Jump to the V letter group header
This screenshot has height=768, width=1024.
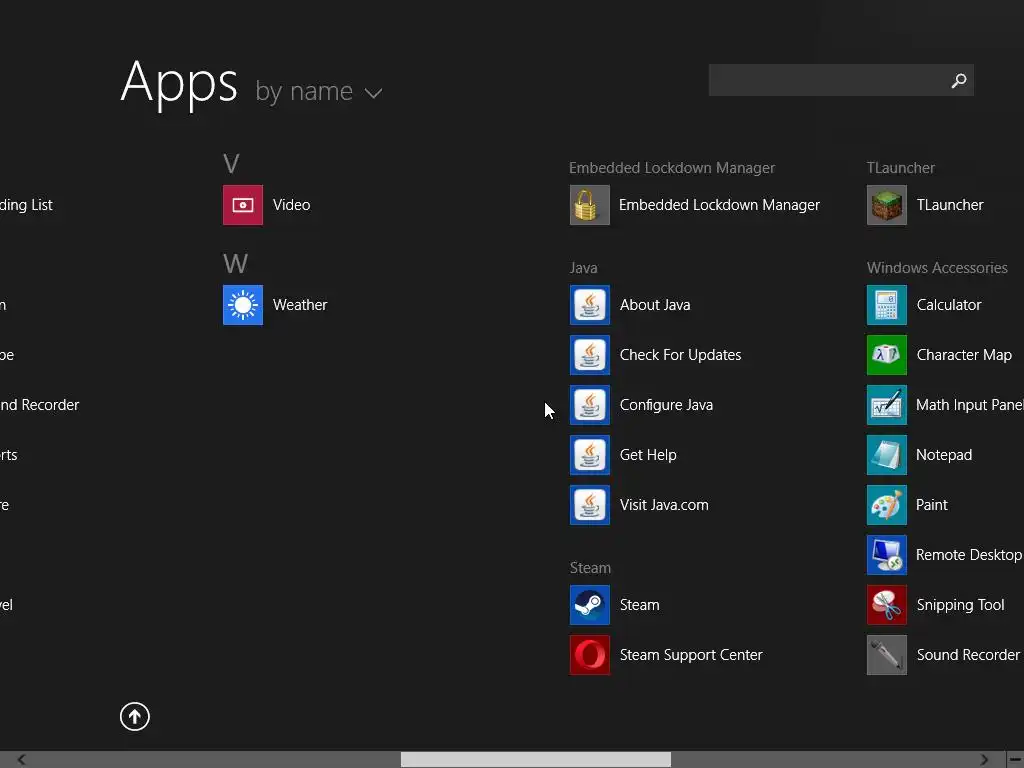[231, 163]
